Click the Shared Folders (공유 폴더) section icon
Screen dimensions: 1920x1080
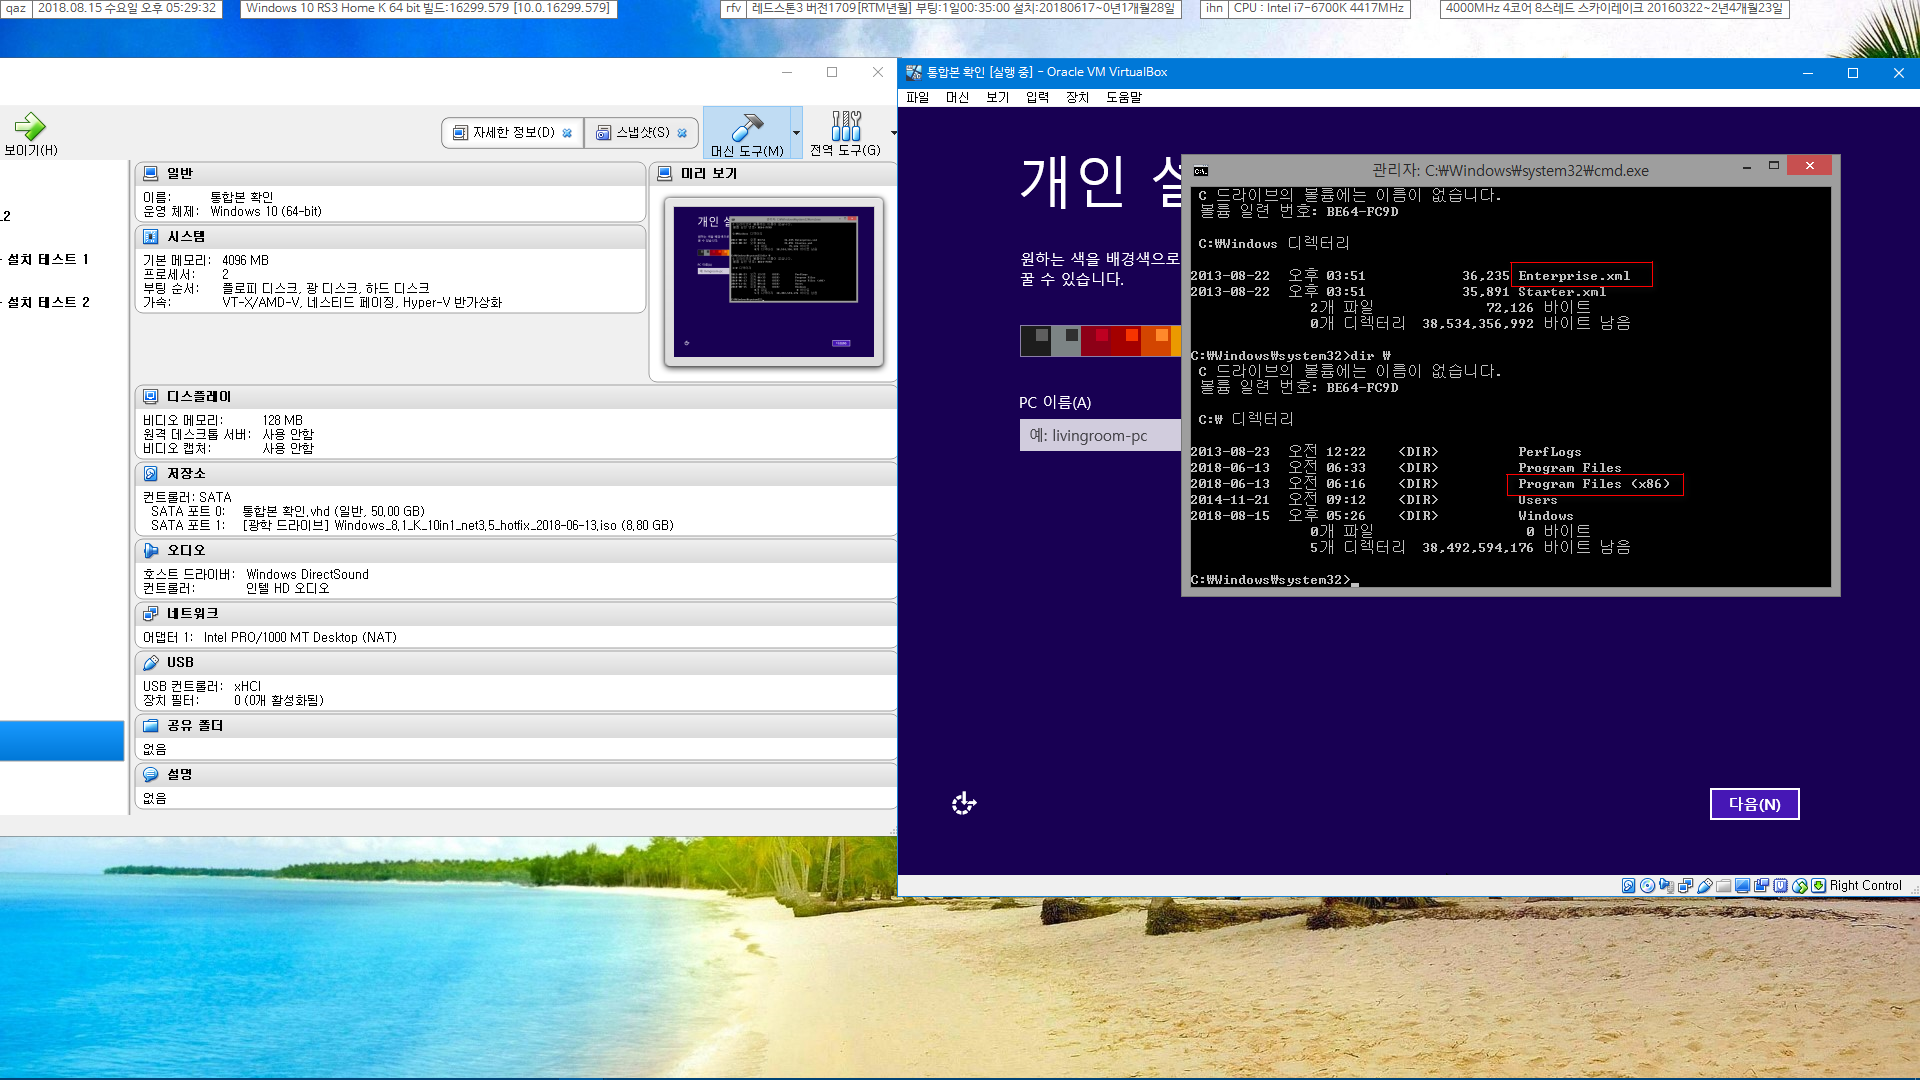pos(151,726)
